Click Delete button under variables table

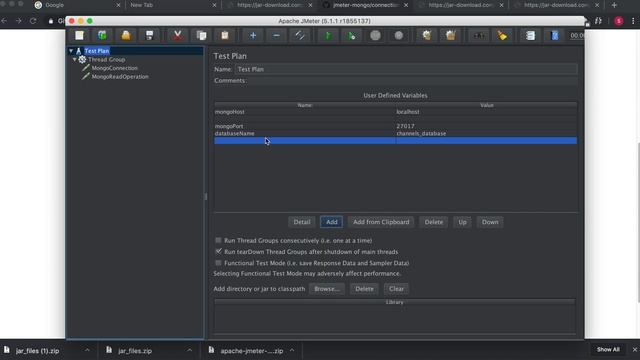tap(433, 222)
